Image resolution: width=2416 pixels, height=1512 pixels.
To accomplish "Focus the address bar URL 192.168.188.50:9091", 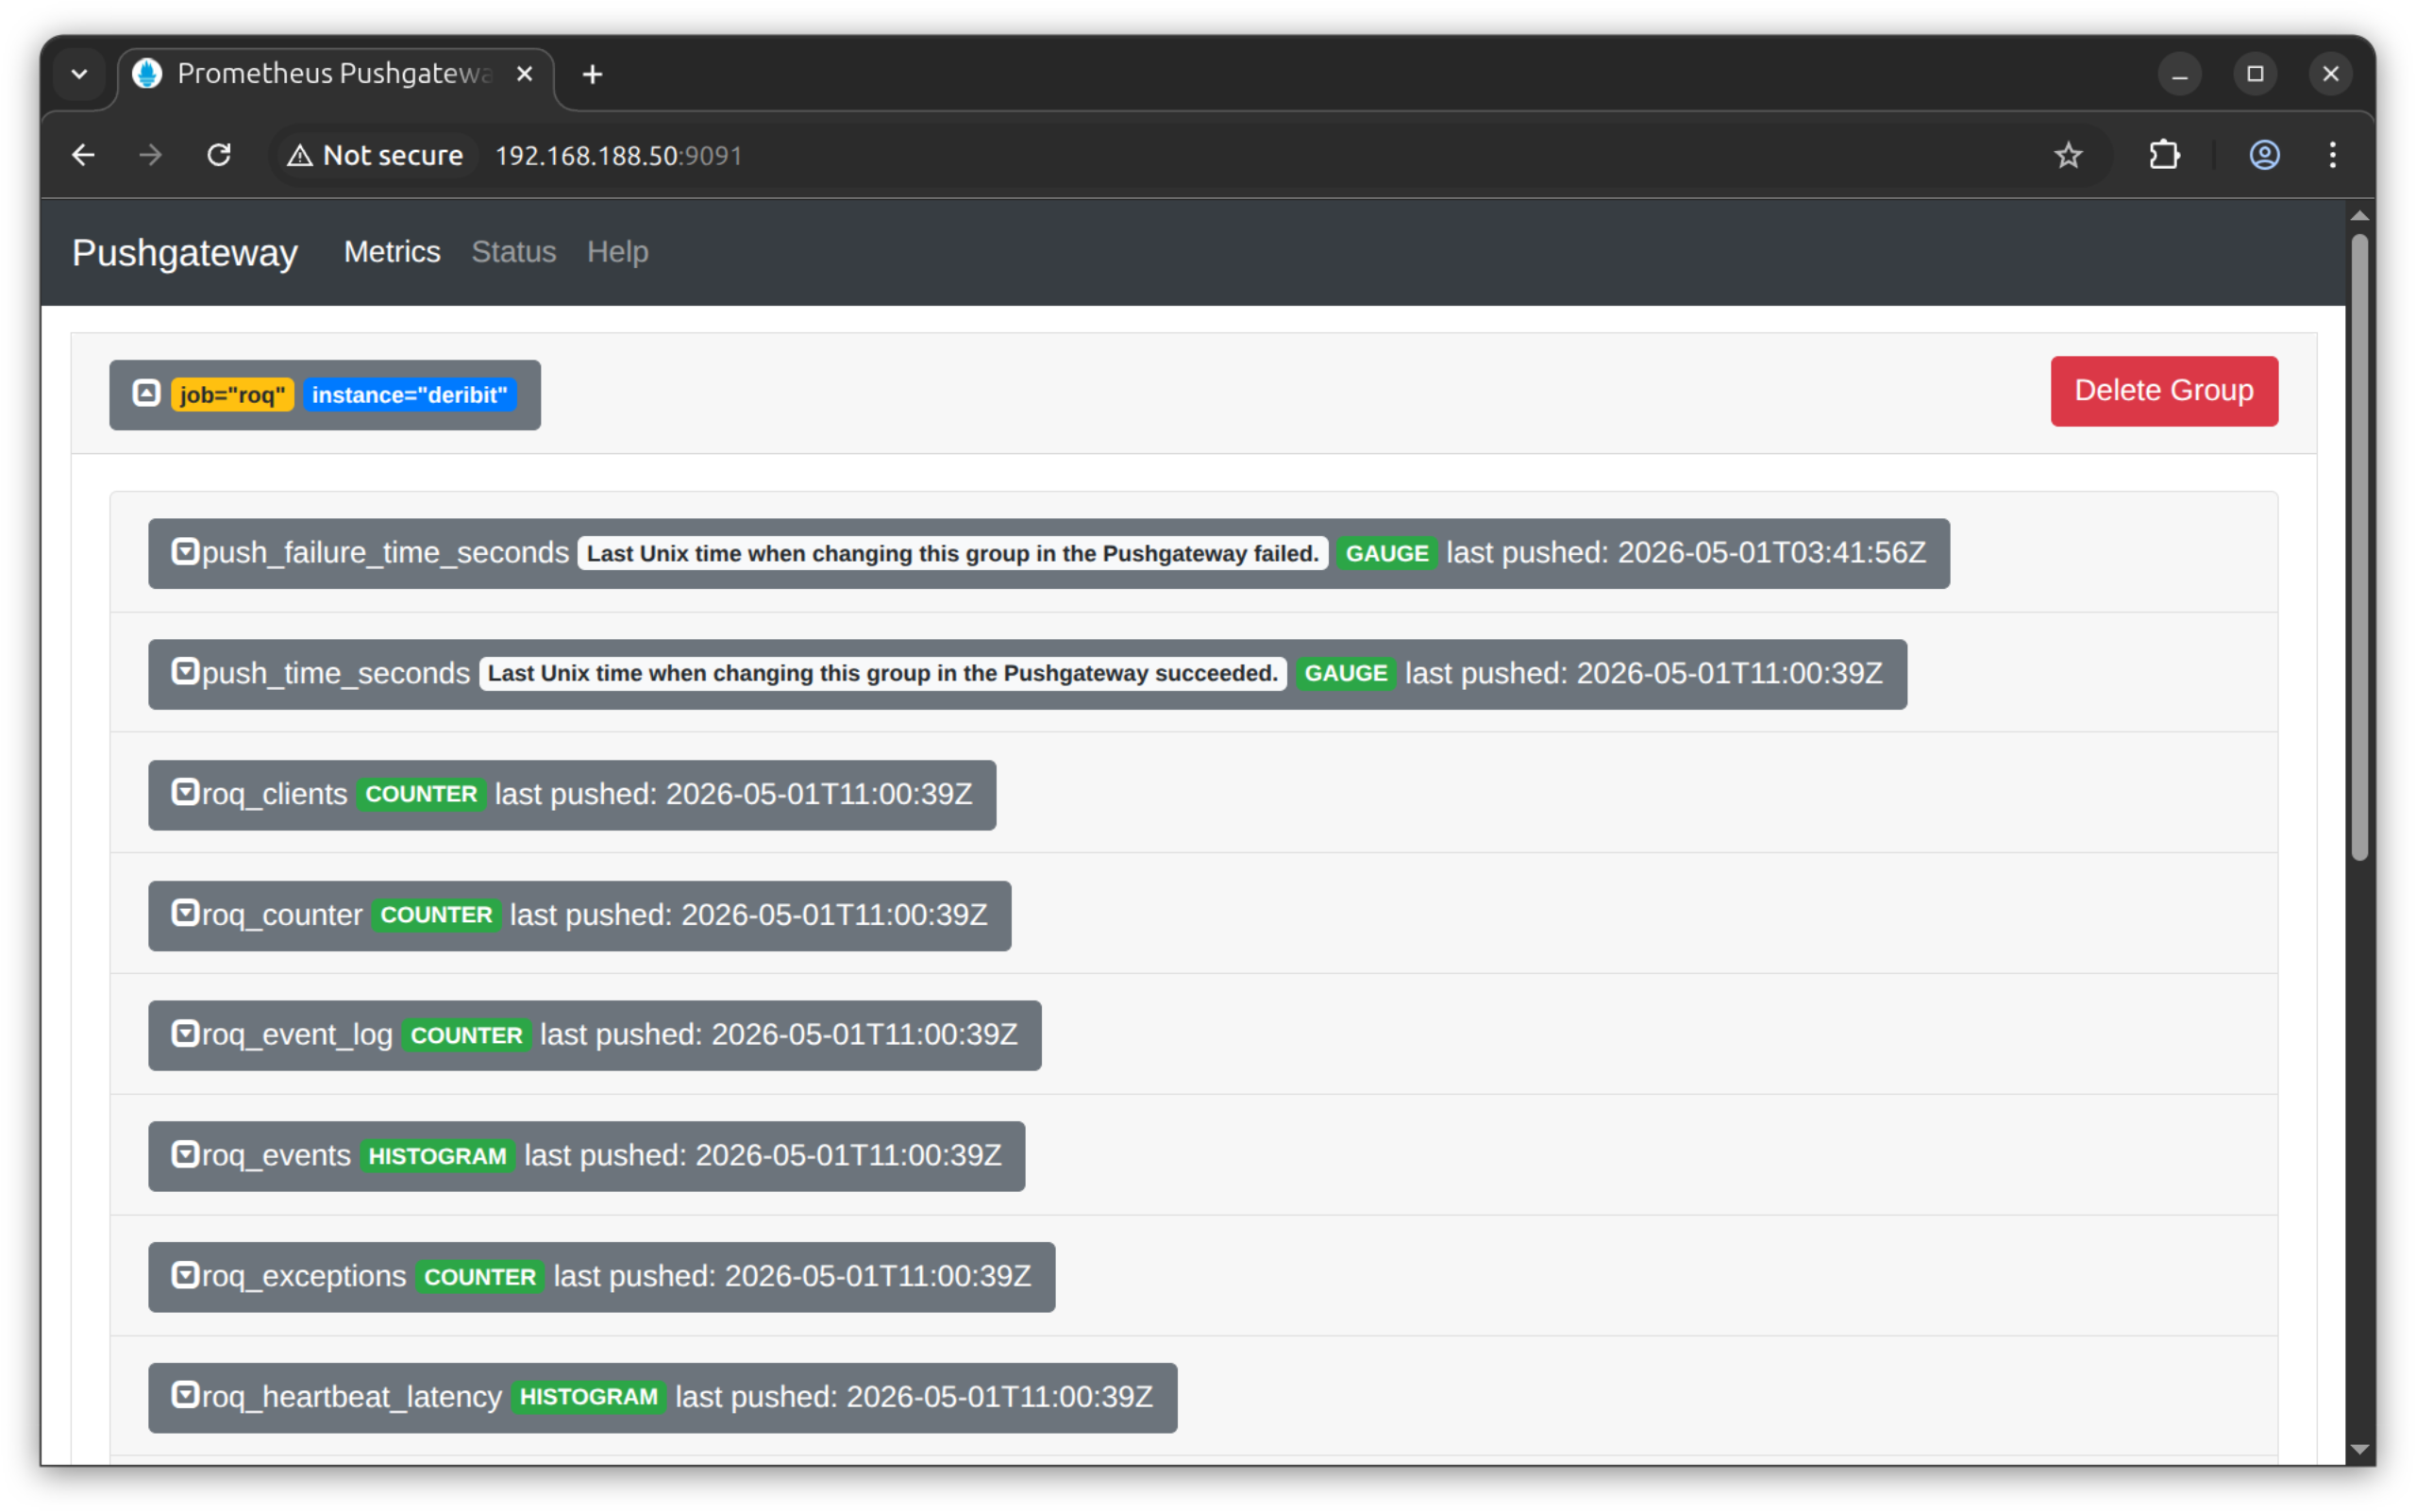I will point(619,156).
